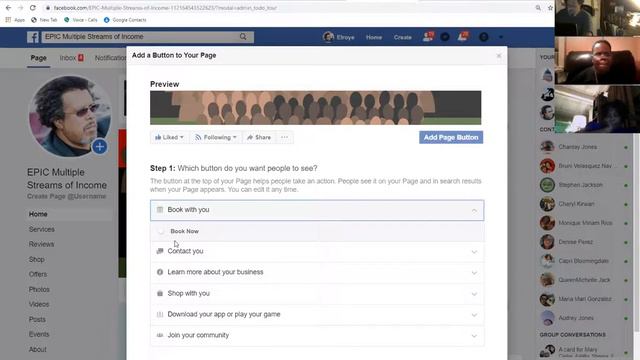
Task: Switch to the Page tab
Action: (38, 58)
